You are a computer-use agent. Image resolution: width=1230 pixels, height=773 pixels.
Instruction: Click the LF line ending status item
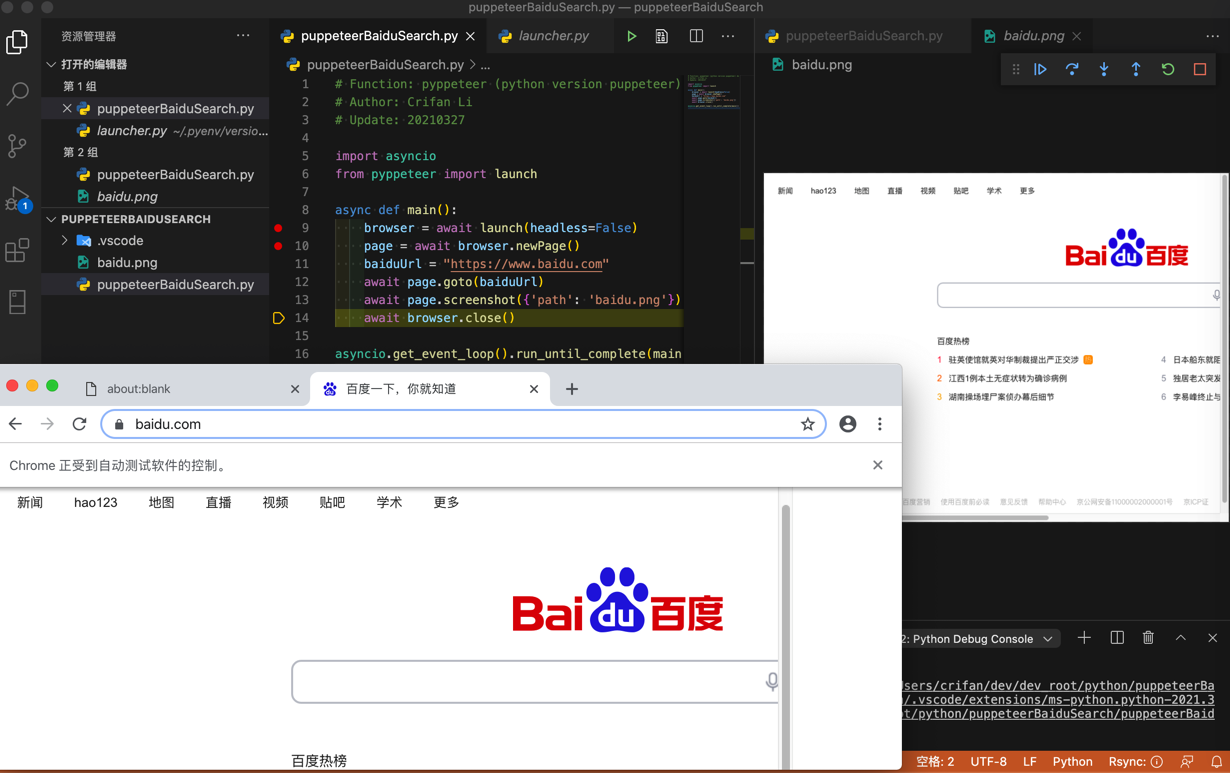tap(1029, 762)
